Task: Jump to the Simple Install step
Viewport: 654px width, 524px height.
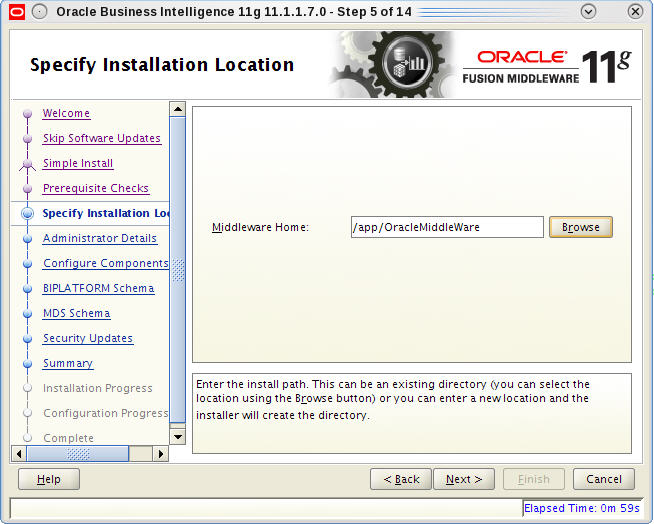Action: tap(78, 163)
